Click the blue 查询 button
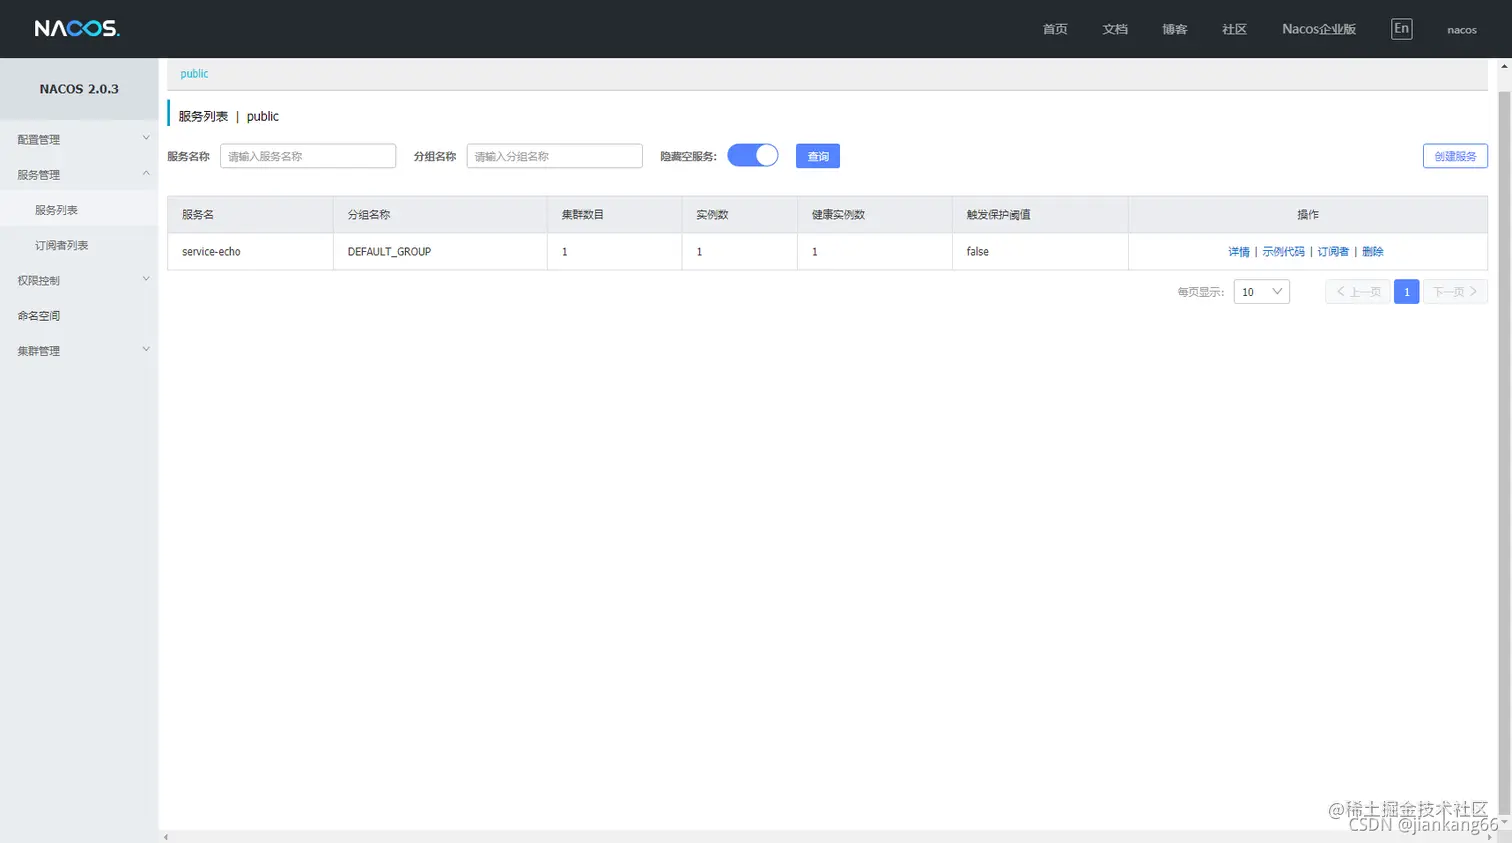This screenshot has width=1512, height=843. (818, 156)
